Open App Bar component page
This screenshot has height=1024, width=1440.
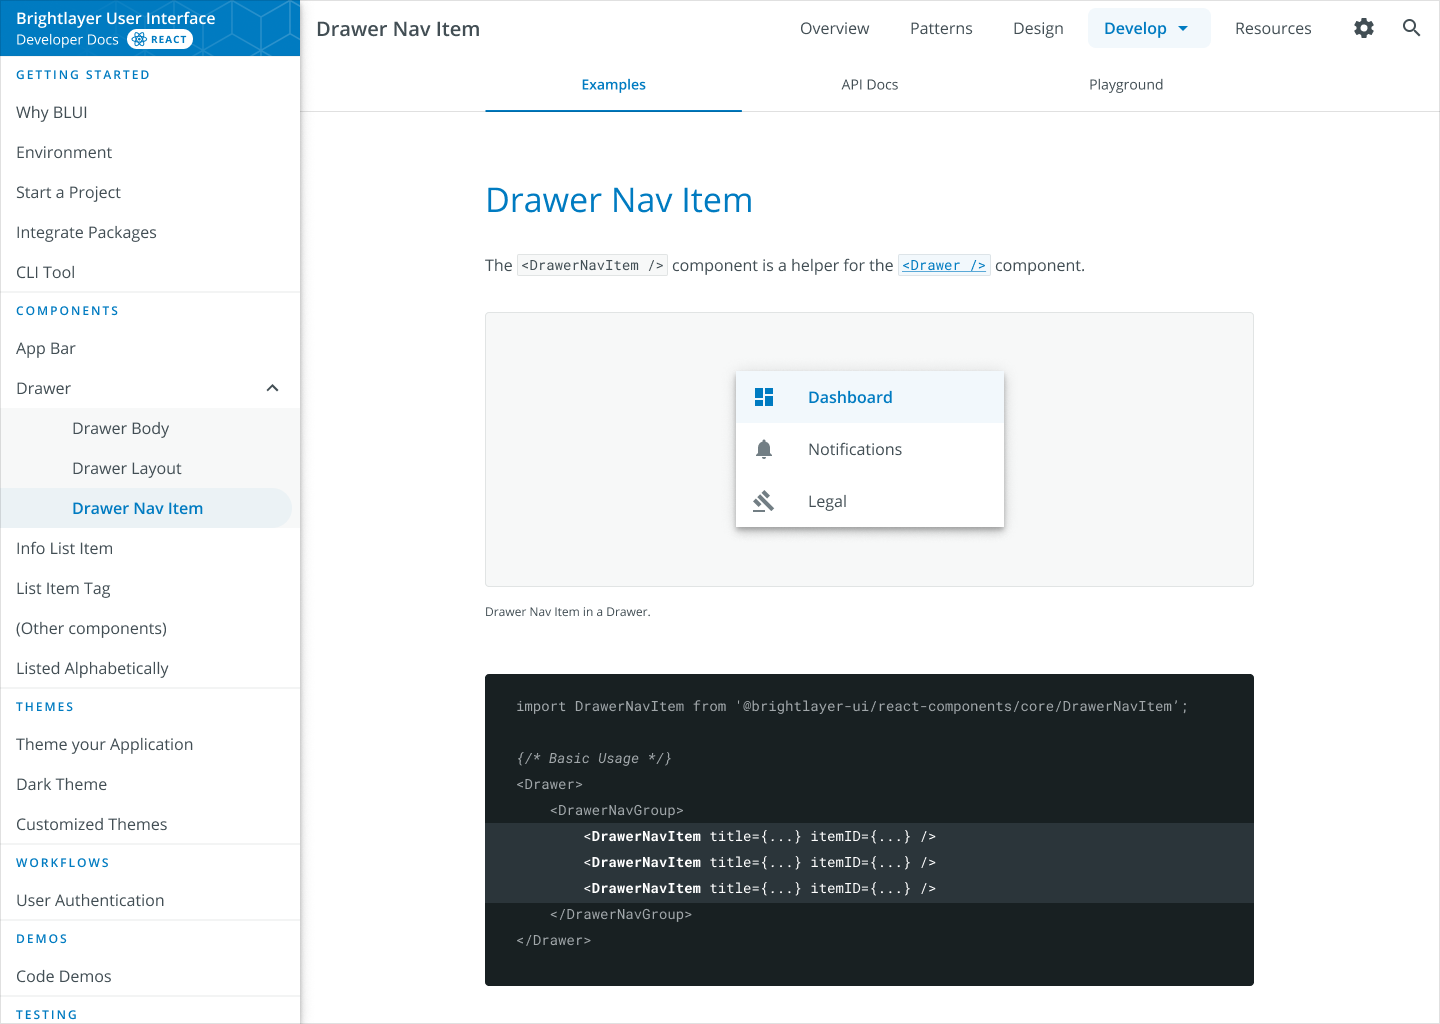click(x=150, y=348)
